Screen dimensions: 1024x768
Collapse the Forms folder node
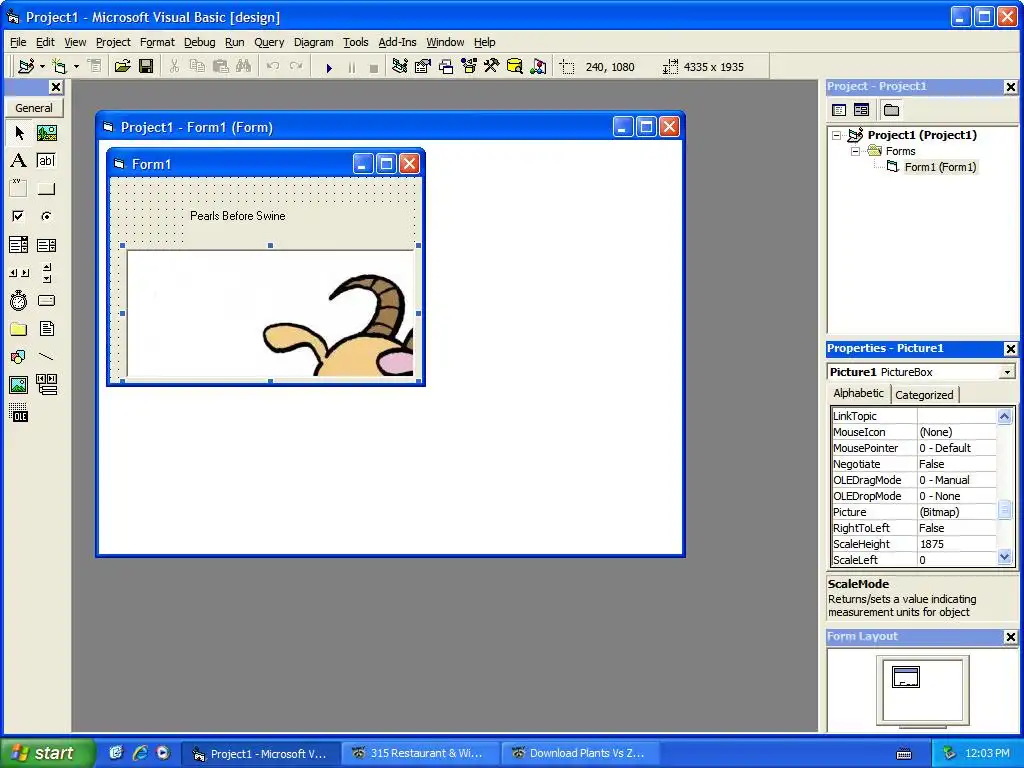pyautogui.click(x=855, y=152)
